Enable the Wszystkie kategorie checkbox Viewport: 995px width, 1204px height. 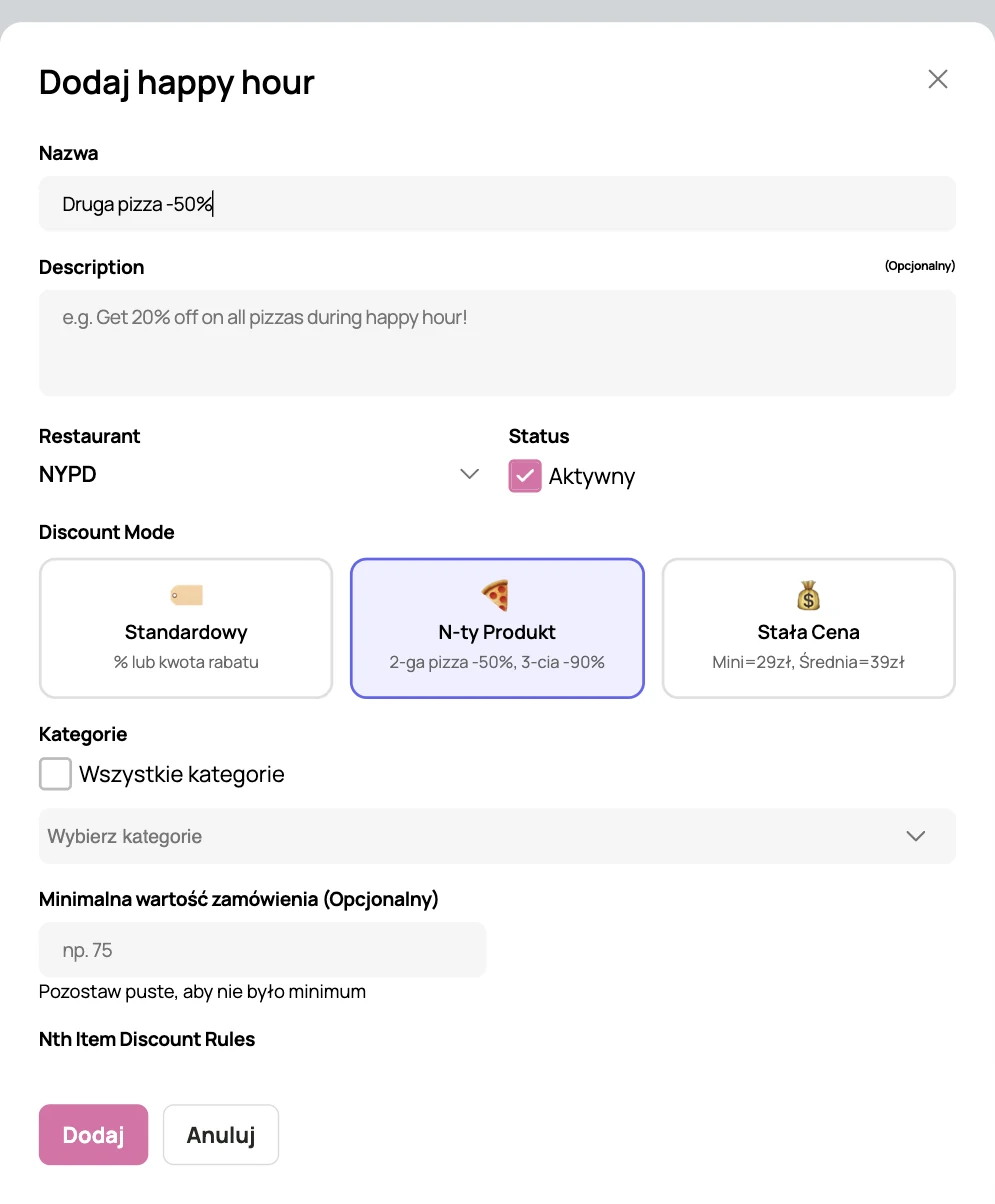click(55, 774)
